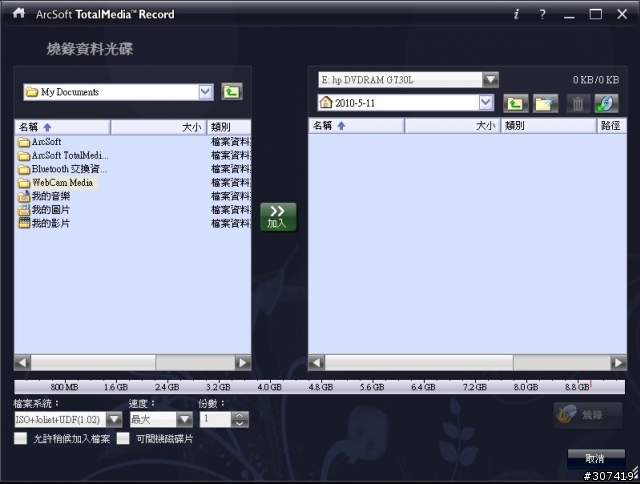The width and height of the screenshot is (640, 484).
Task: Click the 加入 add button
Action: (278, 217)
